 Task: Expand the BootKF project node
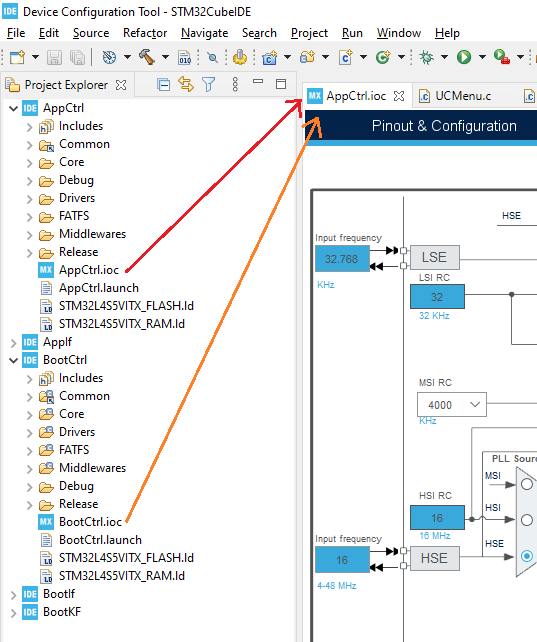coord(14,613)
